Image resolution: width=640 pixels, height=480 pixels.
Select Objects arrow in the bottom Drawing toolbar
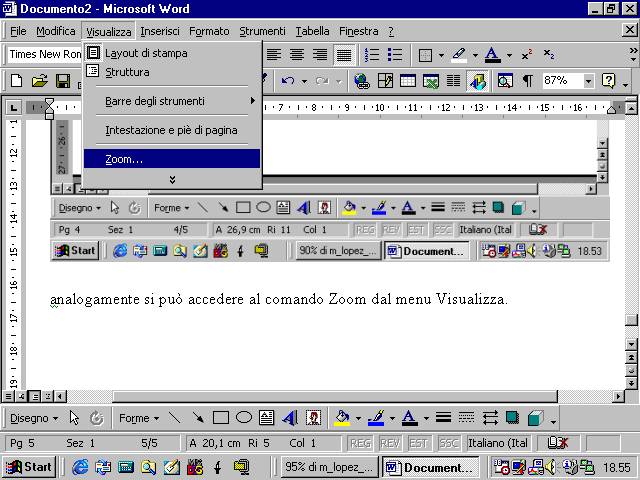point(74,418)
